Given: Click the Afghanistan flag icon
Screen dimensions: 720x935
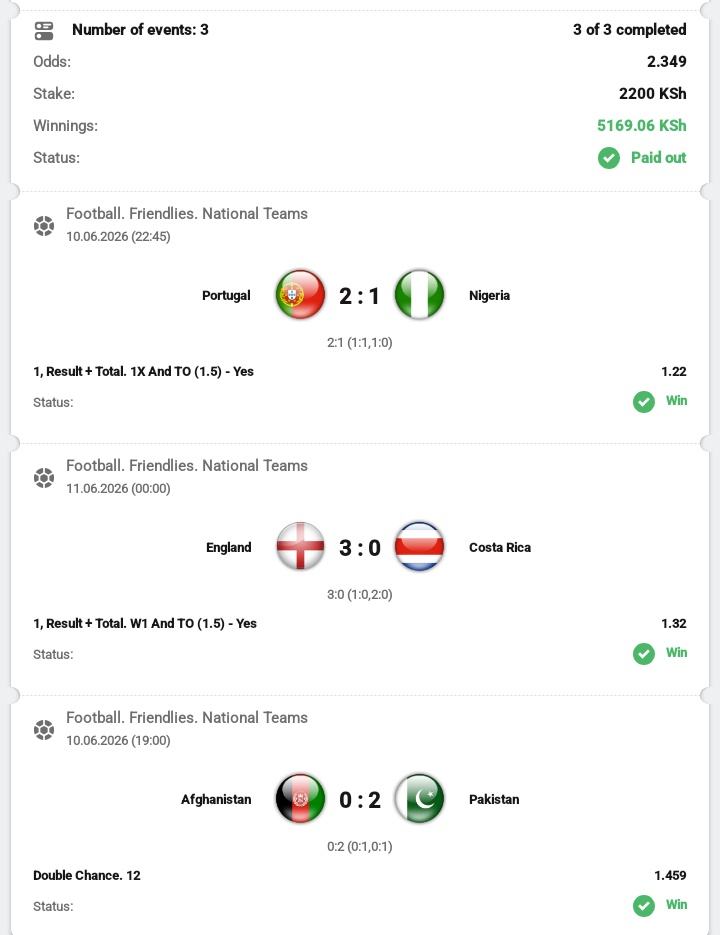Looking at the screenshot, I should [x=300, y=799].
